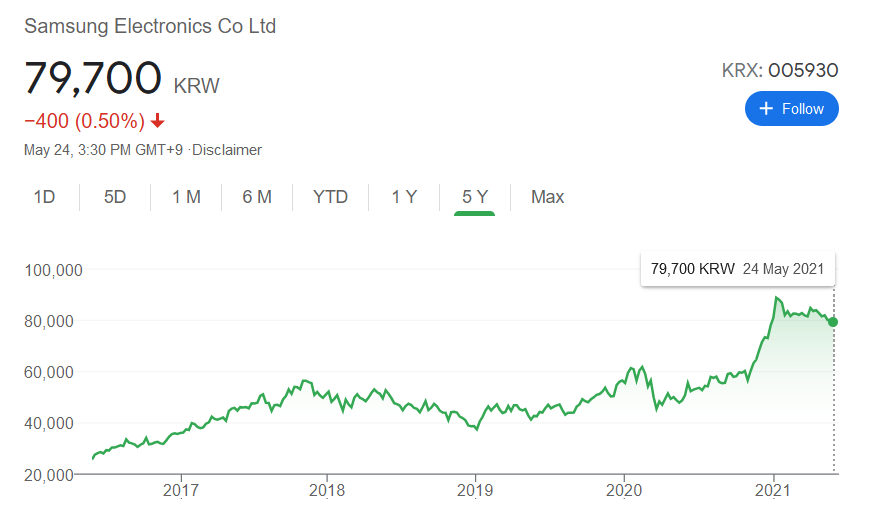Click the 2020 x-axis label
Viewport: 876px width, 510px height.
(624, 490)
